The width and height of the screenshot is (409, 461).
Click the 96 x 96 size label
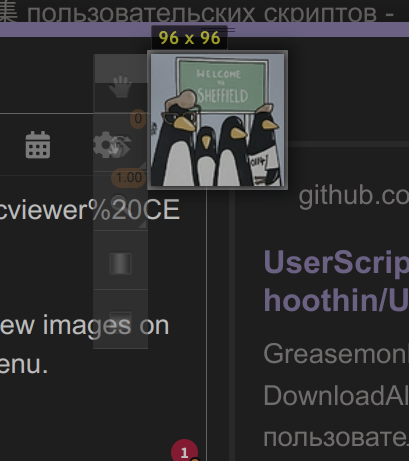pos(189,38)
